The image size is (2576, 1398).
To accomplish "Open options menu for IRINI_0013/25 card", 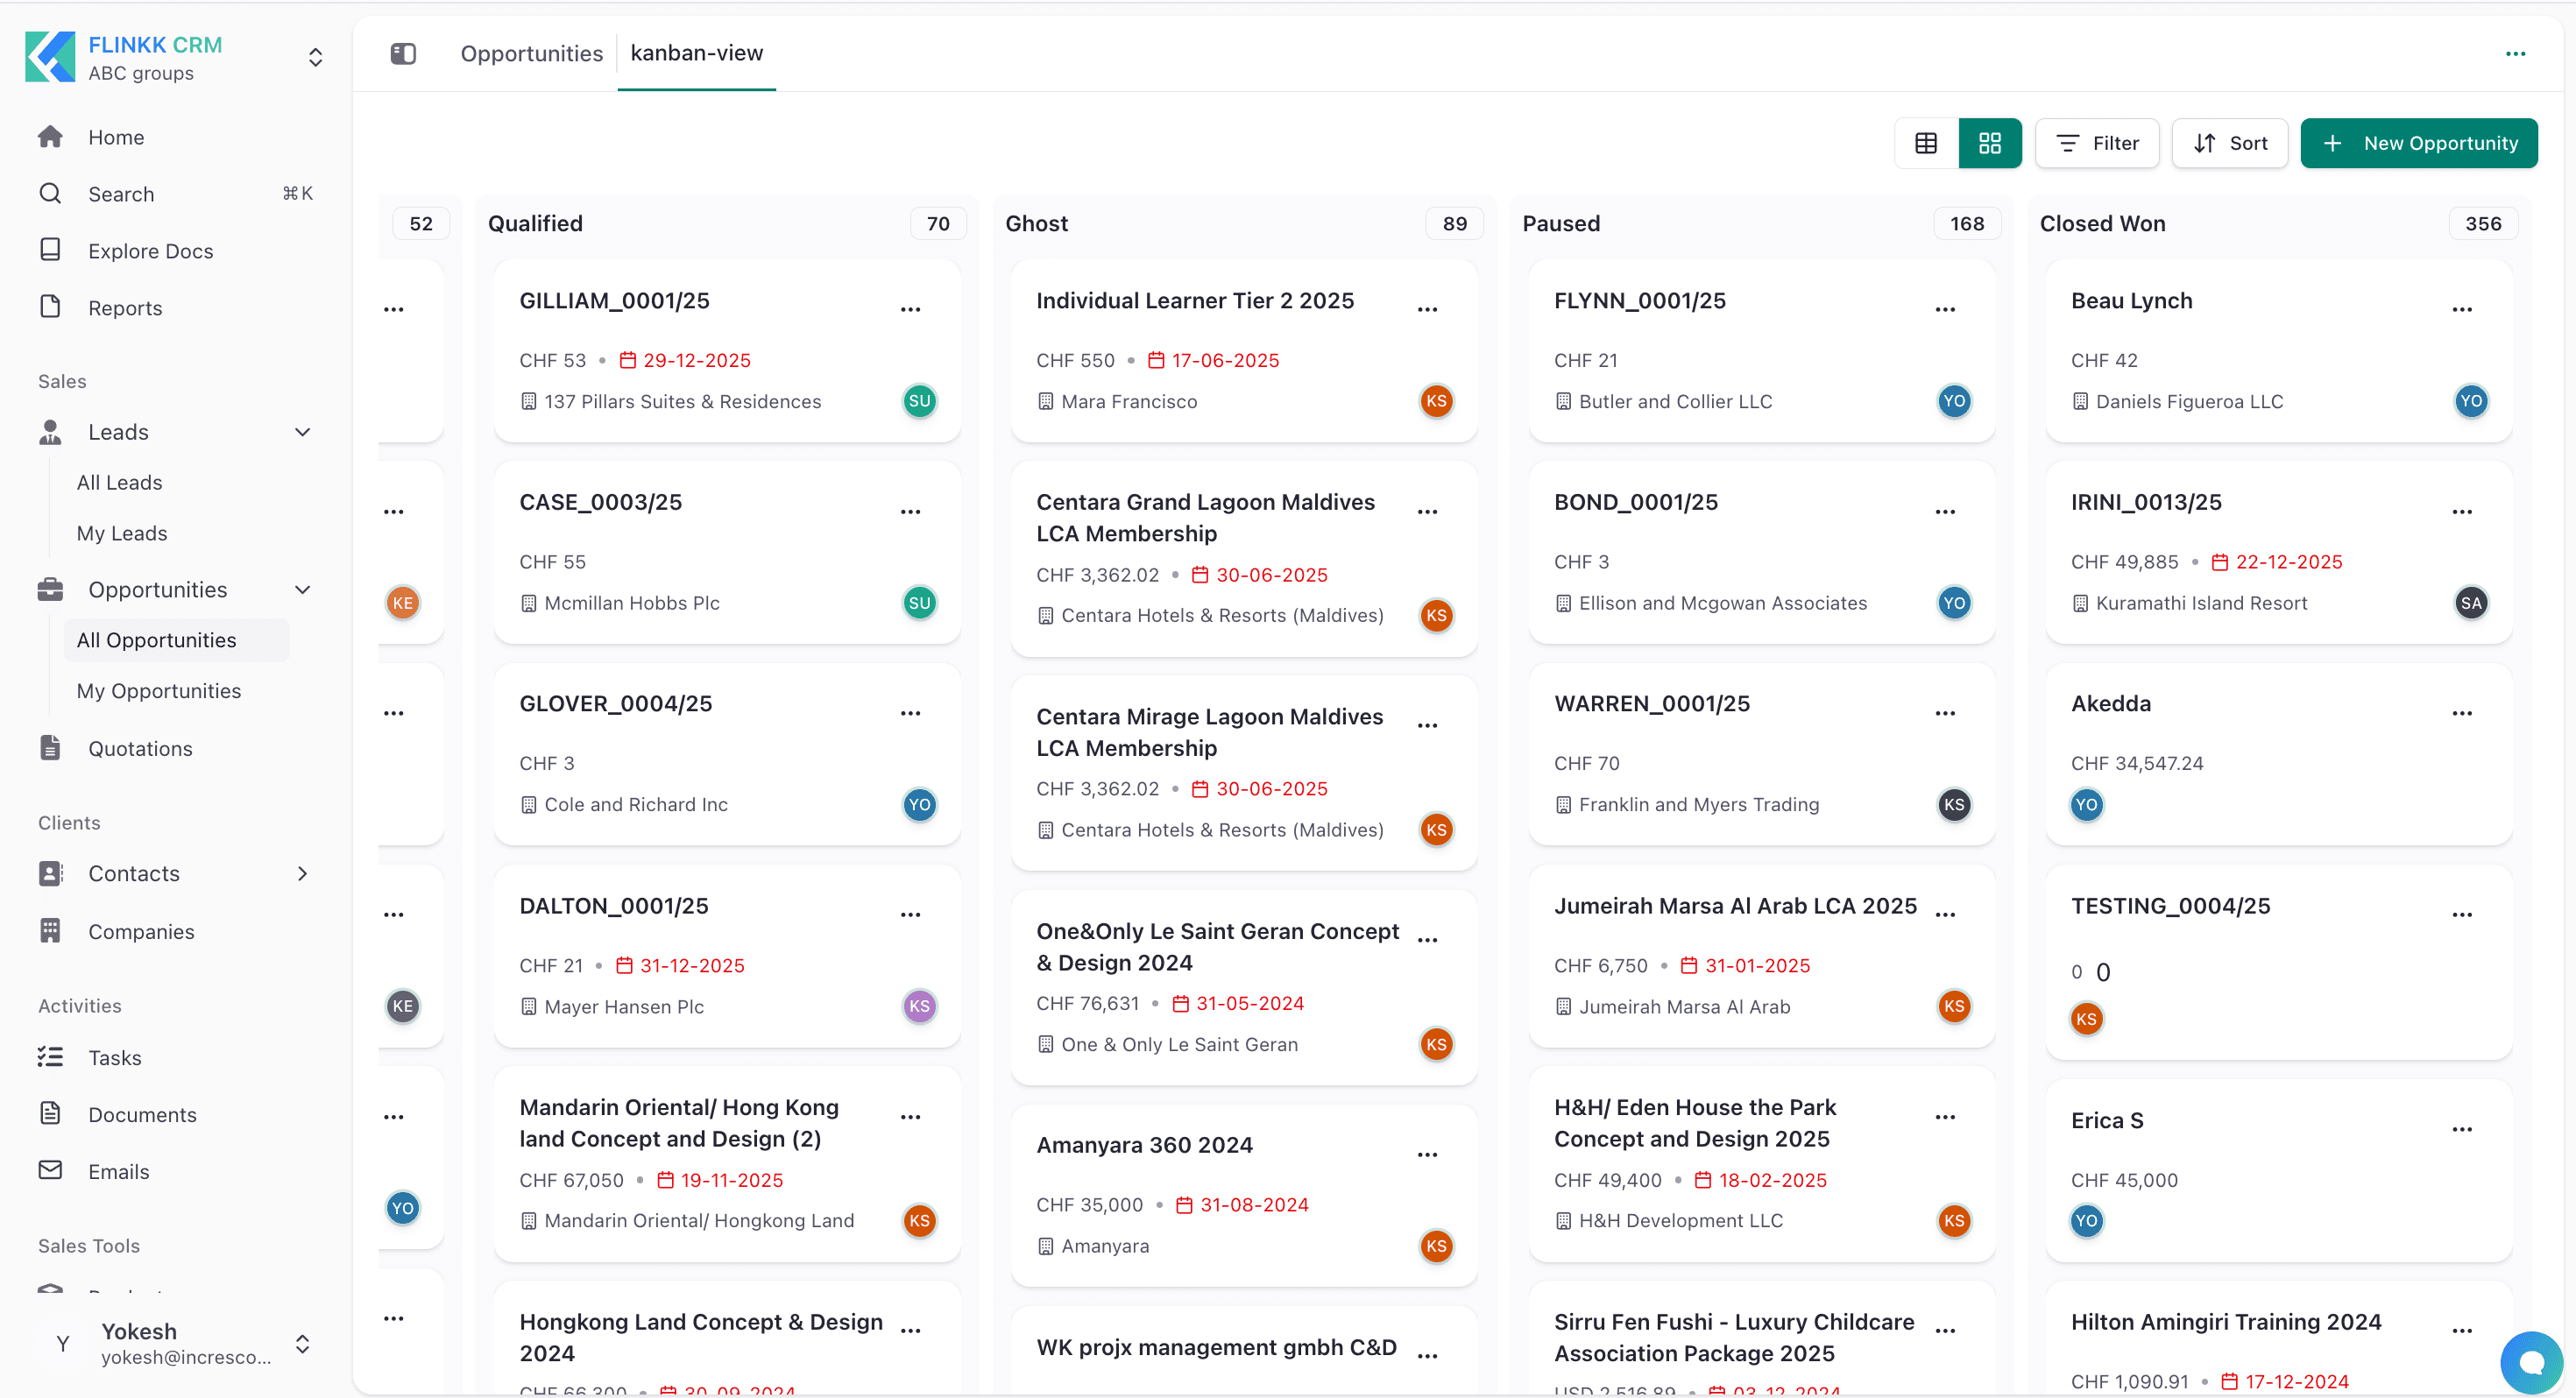I will (2462, 511).
